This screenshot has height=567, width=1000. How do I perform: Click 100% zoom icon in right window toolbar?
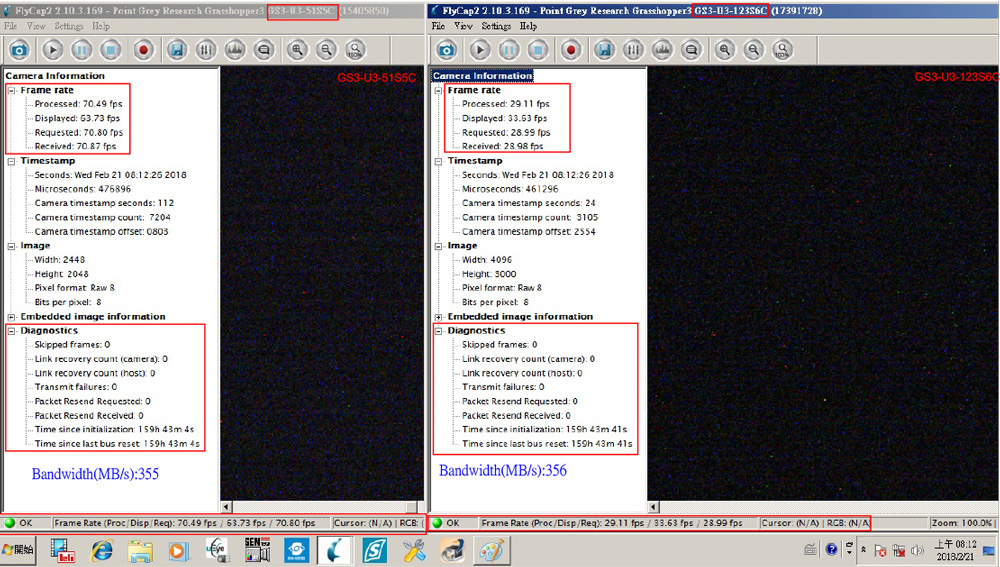click(x=782, y=49)
